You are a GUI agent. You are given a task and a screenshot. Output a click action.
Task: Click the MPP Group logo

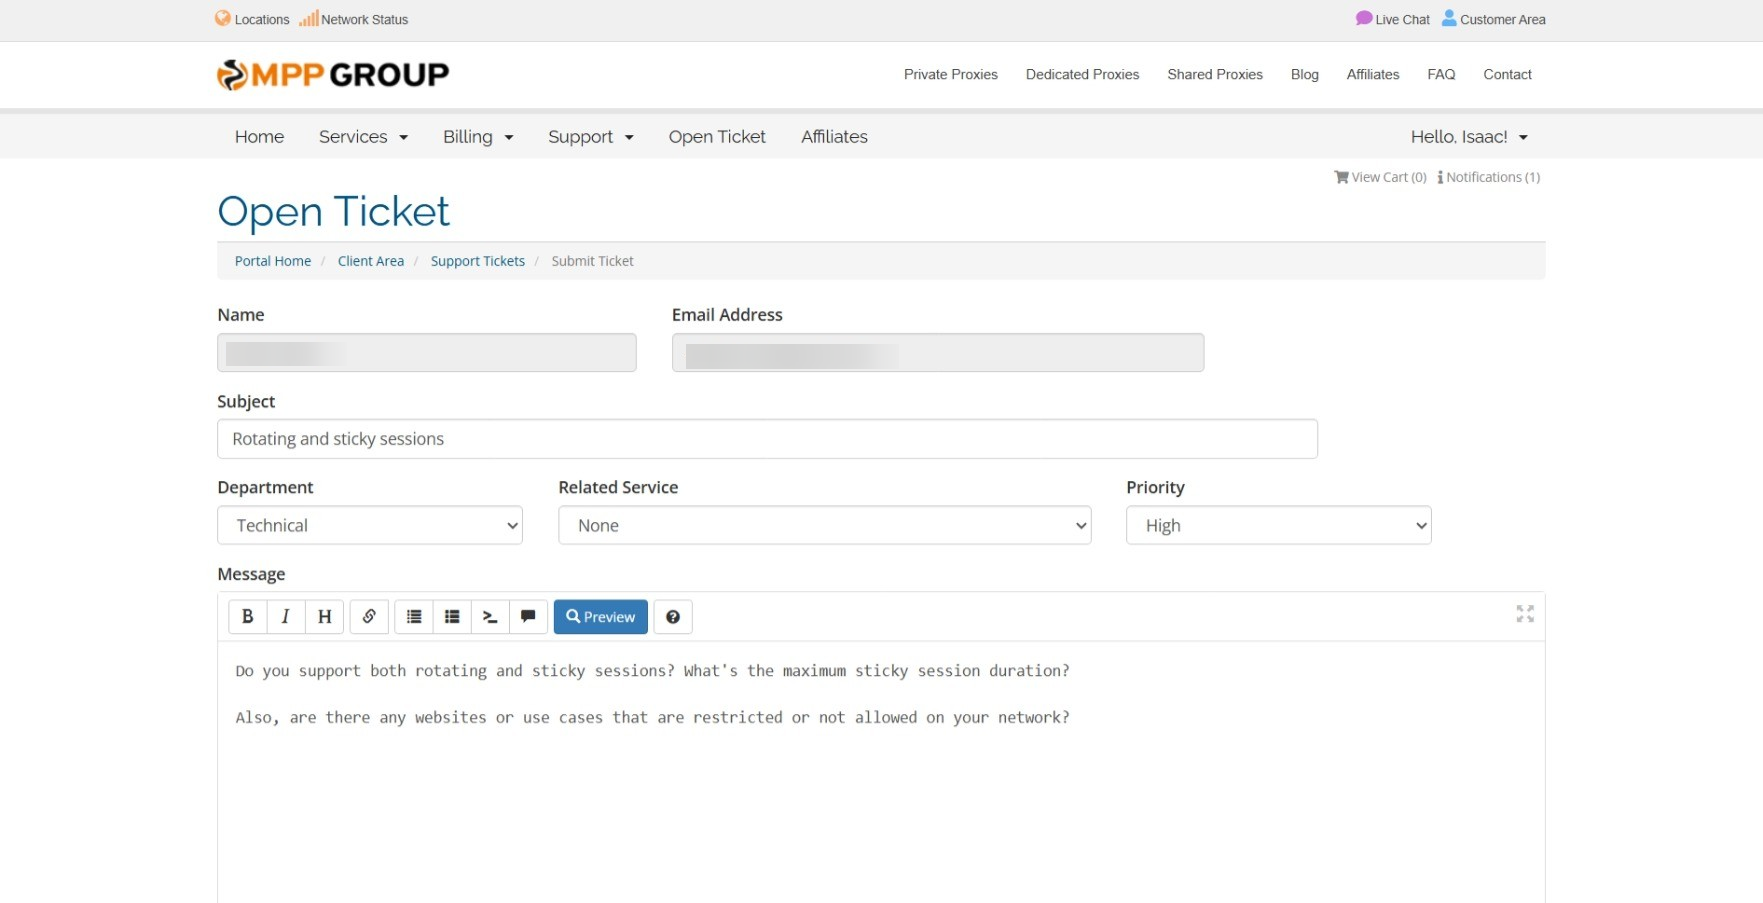[x=333, y=75]
